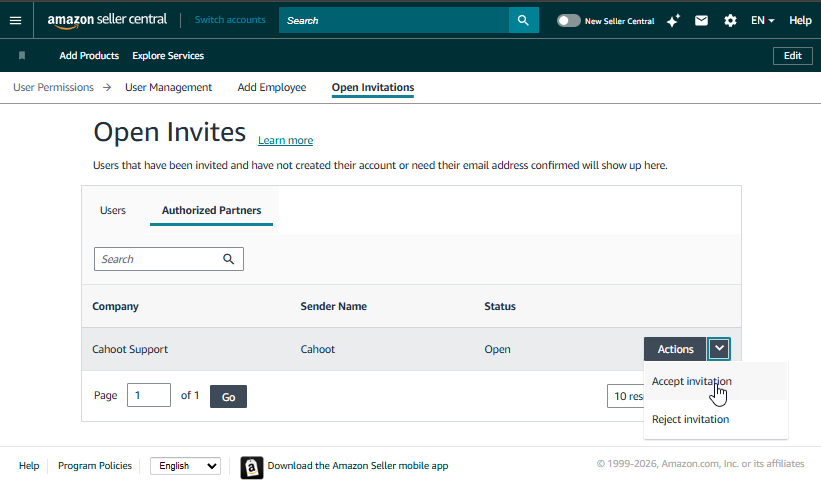Click Add Products in the navbar

pos(89,55)
